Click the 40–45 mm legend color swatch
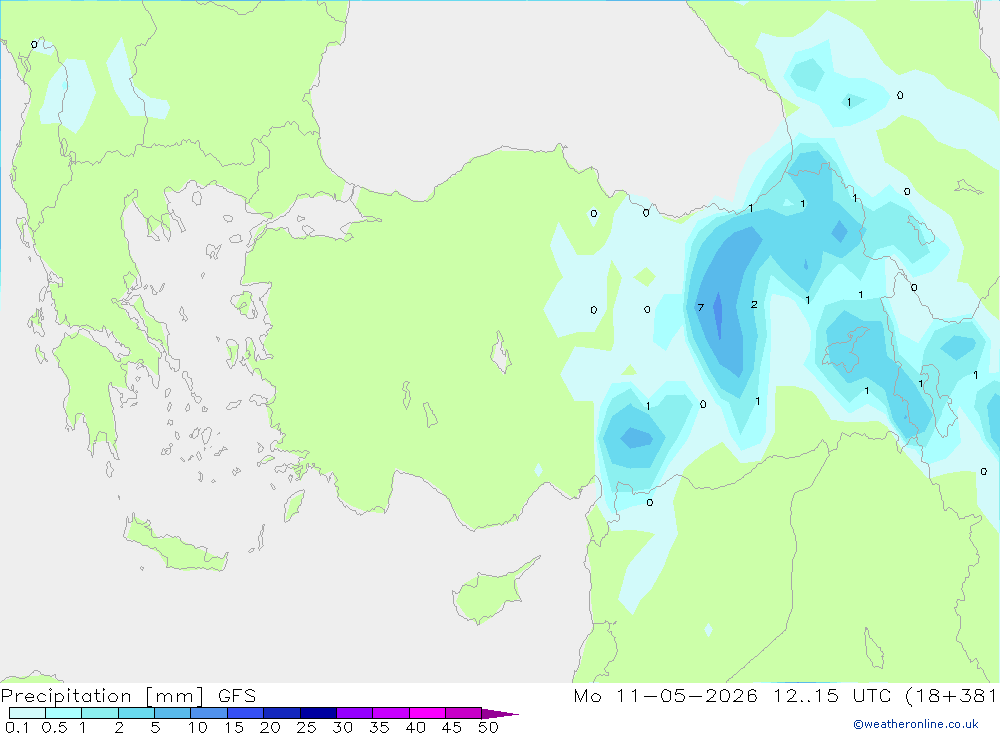 coord(427,713)
